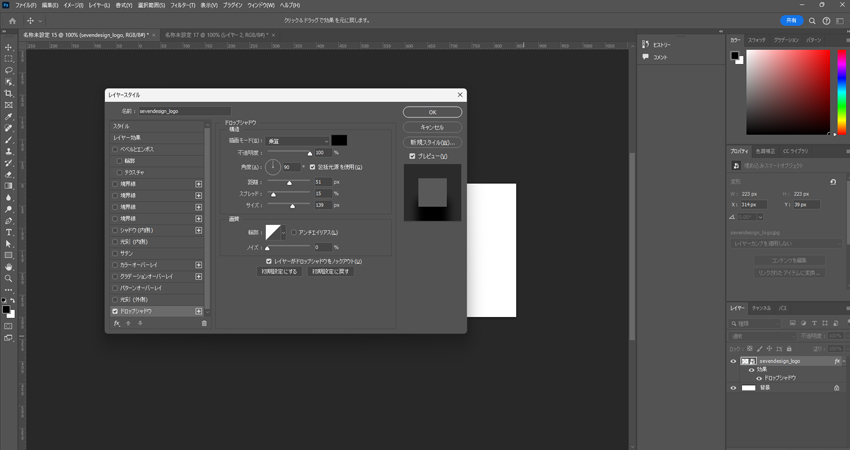Enable the シャドウ (内側) checkbox

tap(115, 230)
